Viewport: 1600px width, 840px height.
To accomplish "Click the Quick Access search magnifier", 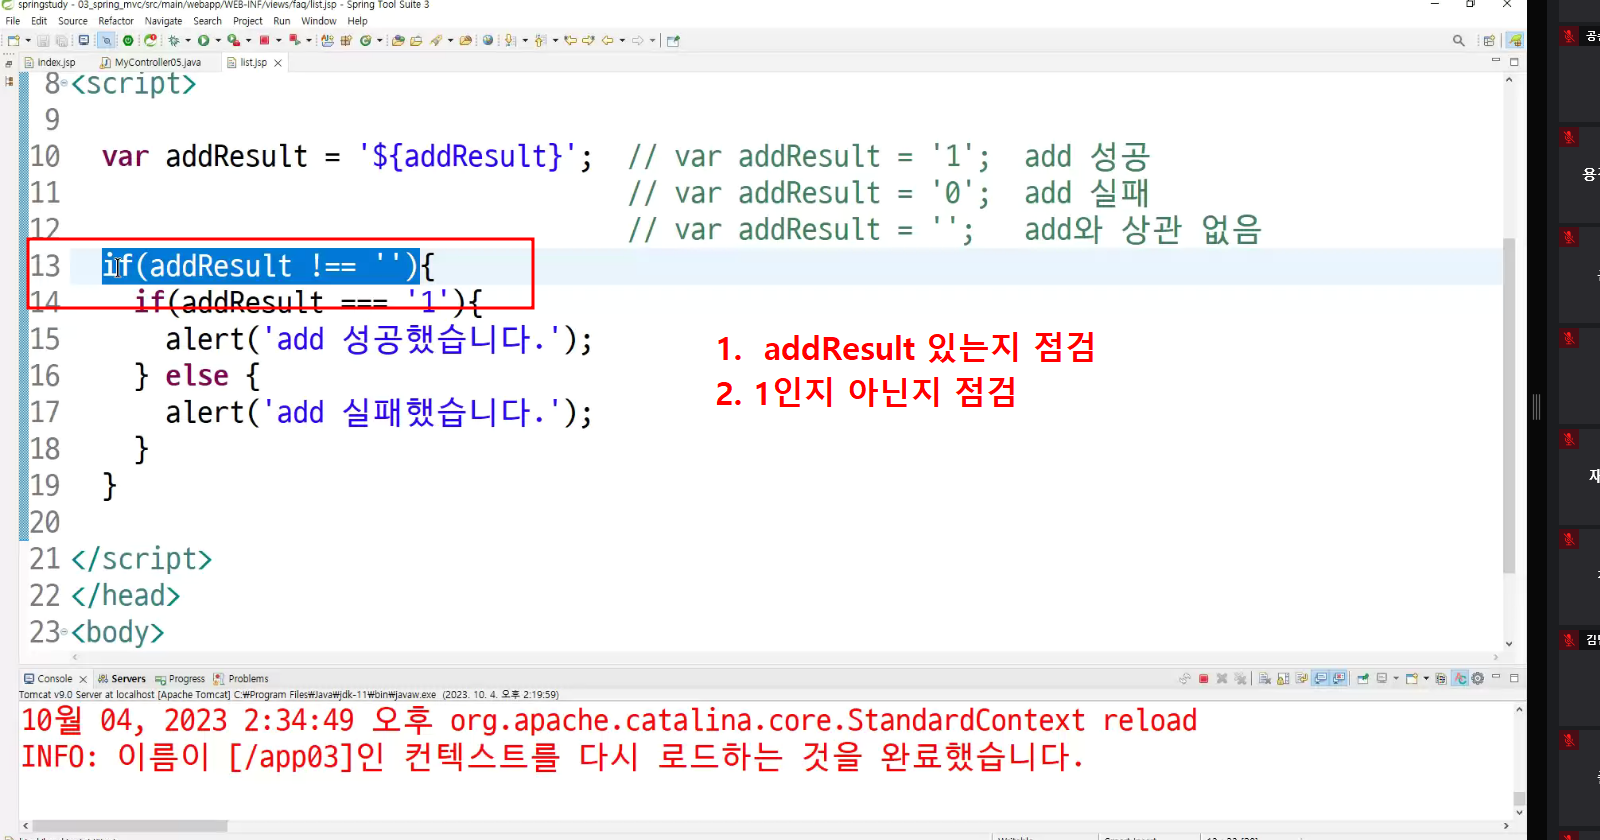I will 1459,41.
